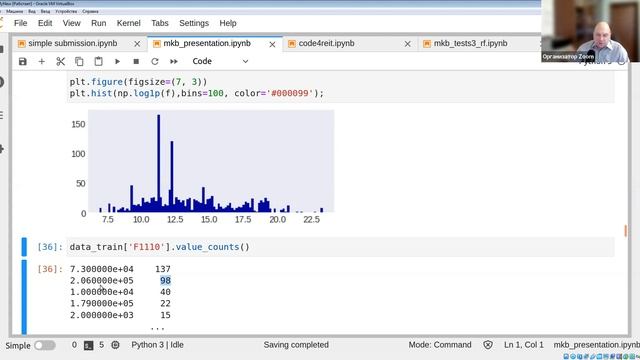Click the plt.hist code cell input
Image resolution: width=640 pixels, height=360 pixels.
pyautogui.click(x=340, y=87)
